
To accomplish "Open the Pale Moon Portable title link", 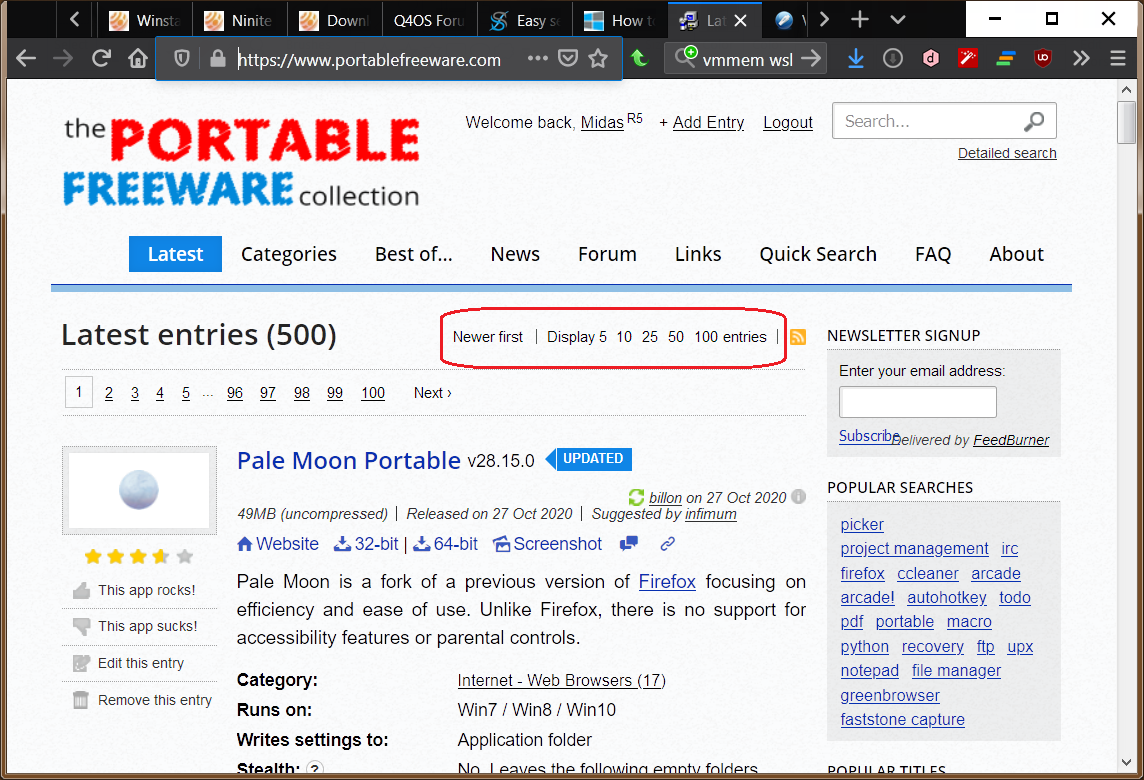I will tap(349, 460).
